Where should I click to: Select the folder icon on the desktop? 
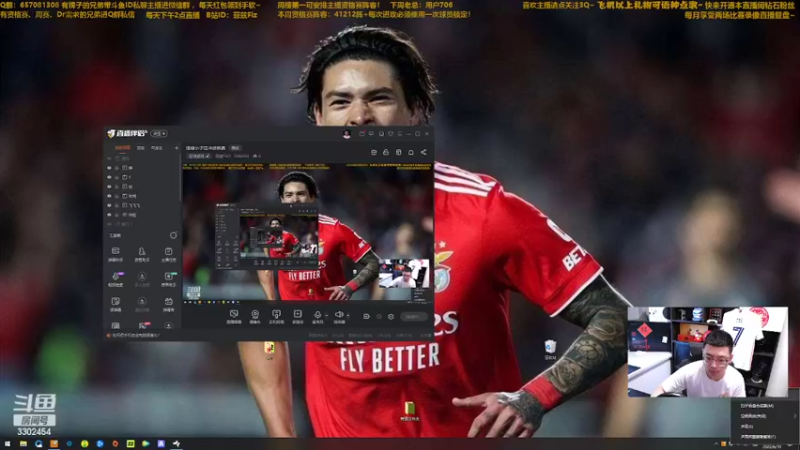click(x=409, y=408)
